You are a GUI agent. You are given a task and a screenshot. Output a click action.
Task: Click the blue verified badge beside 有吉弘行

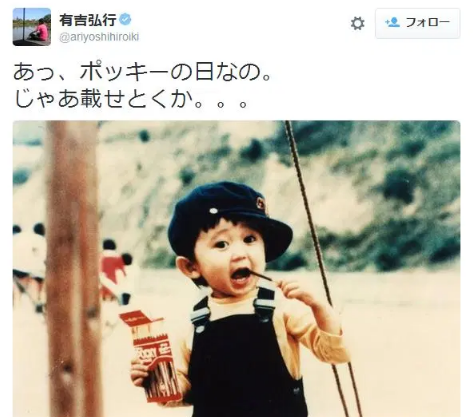coord(125,20)
